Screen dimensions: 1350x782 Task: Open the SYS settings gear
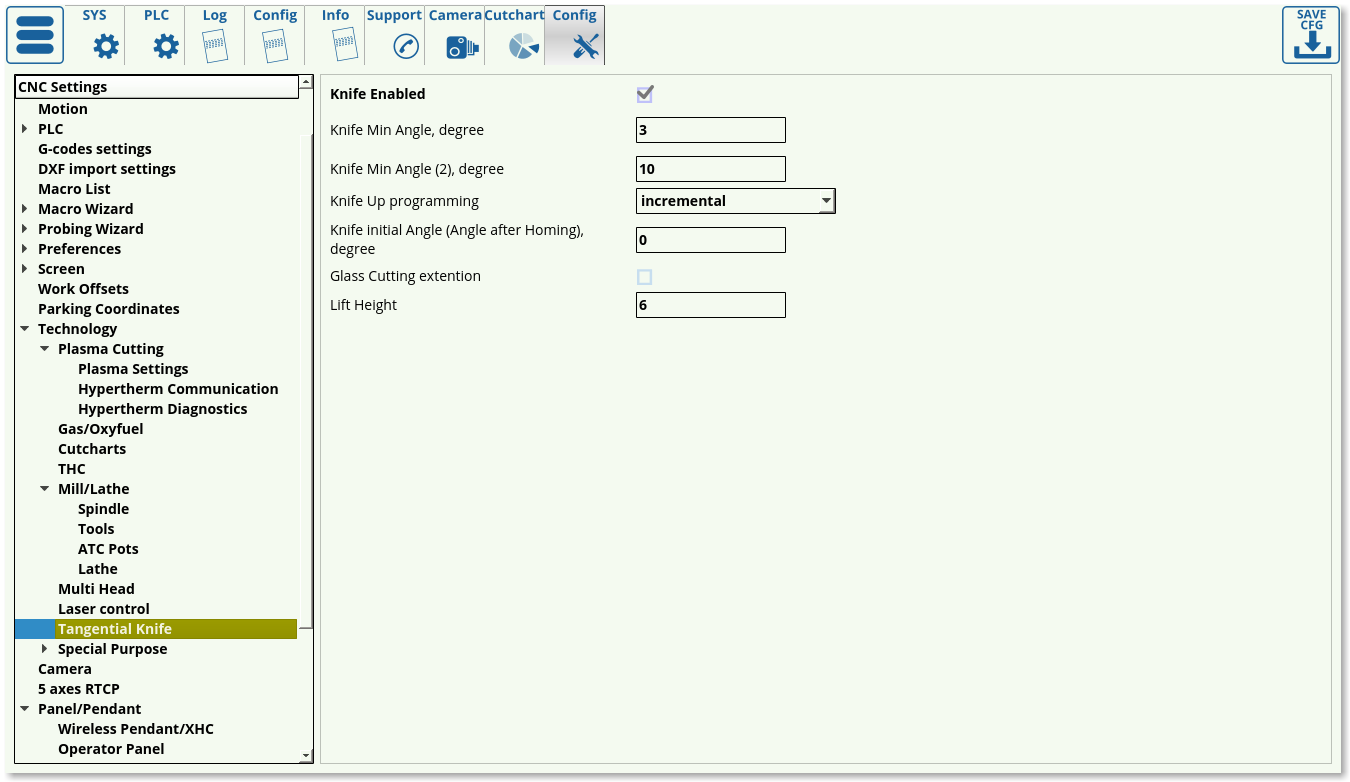click(x=105, y=46)
